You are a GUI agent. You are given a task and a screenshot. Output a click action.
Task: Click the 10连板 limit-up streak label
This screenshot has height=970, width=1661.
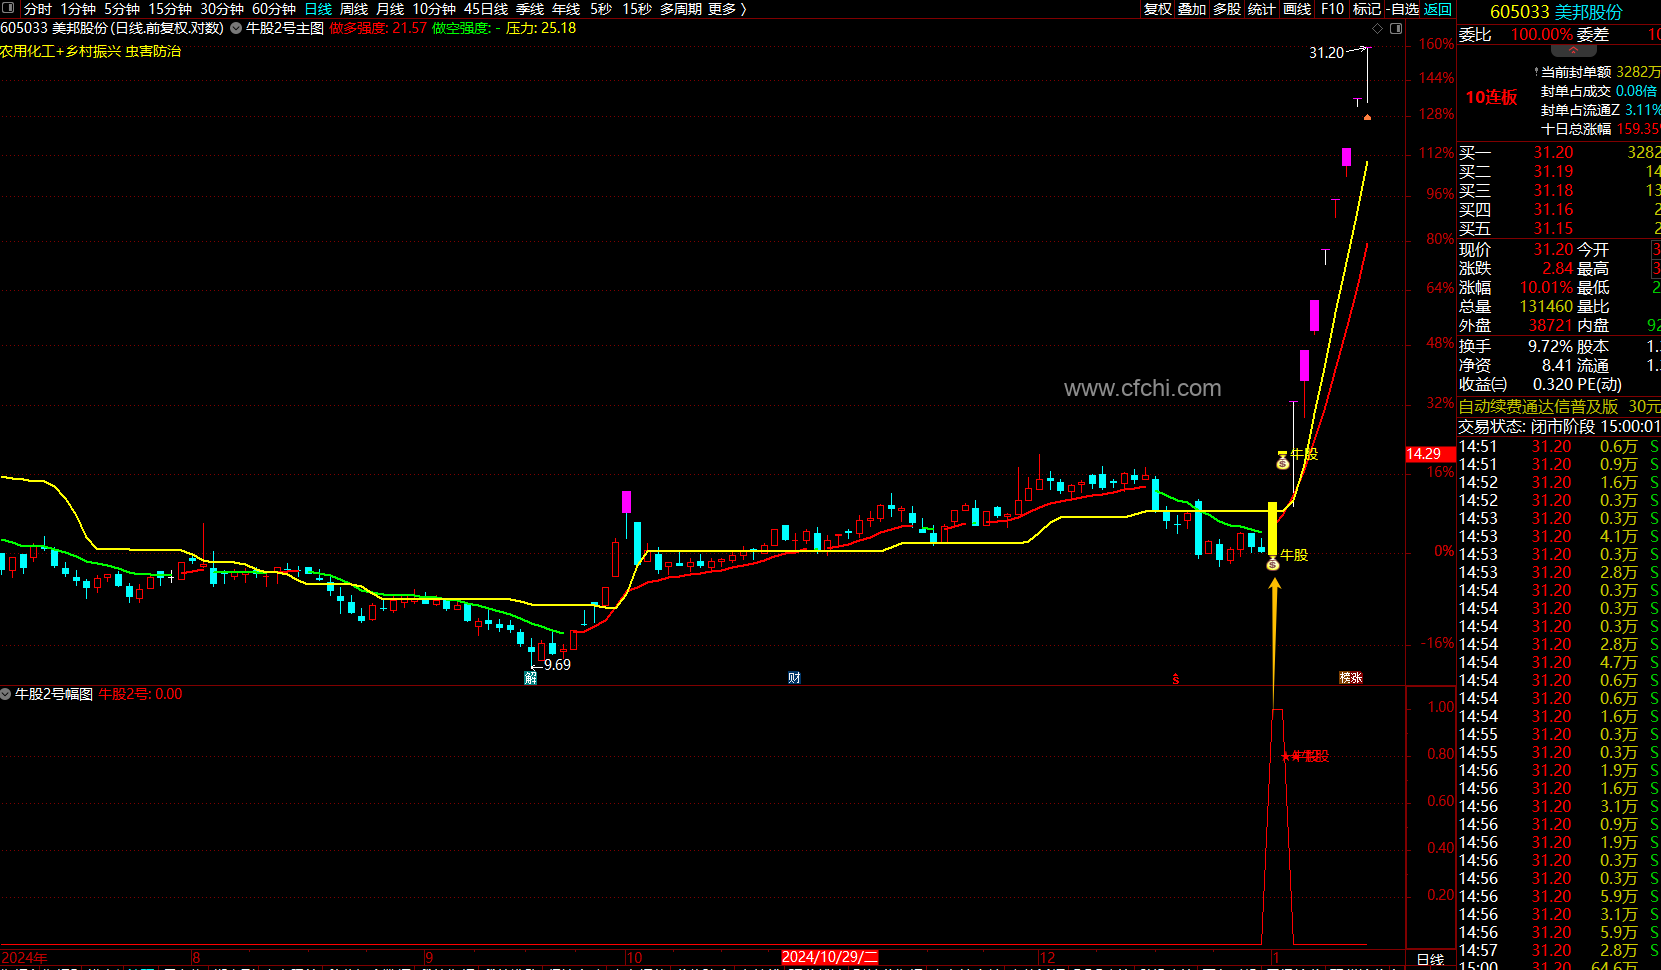(1492, 97)
